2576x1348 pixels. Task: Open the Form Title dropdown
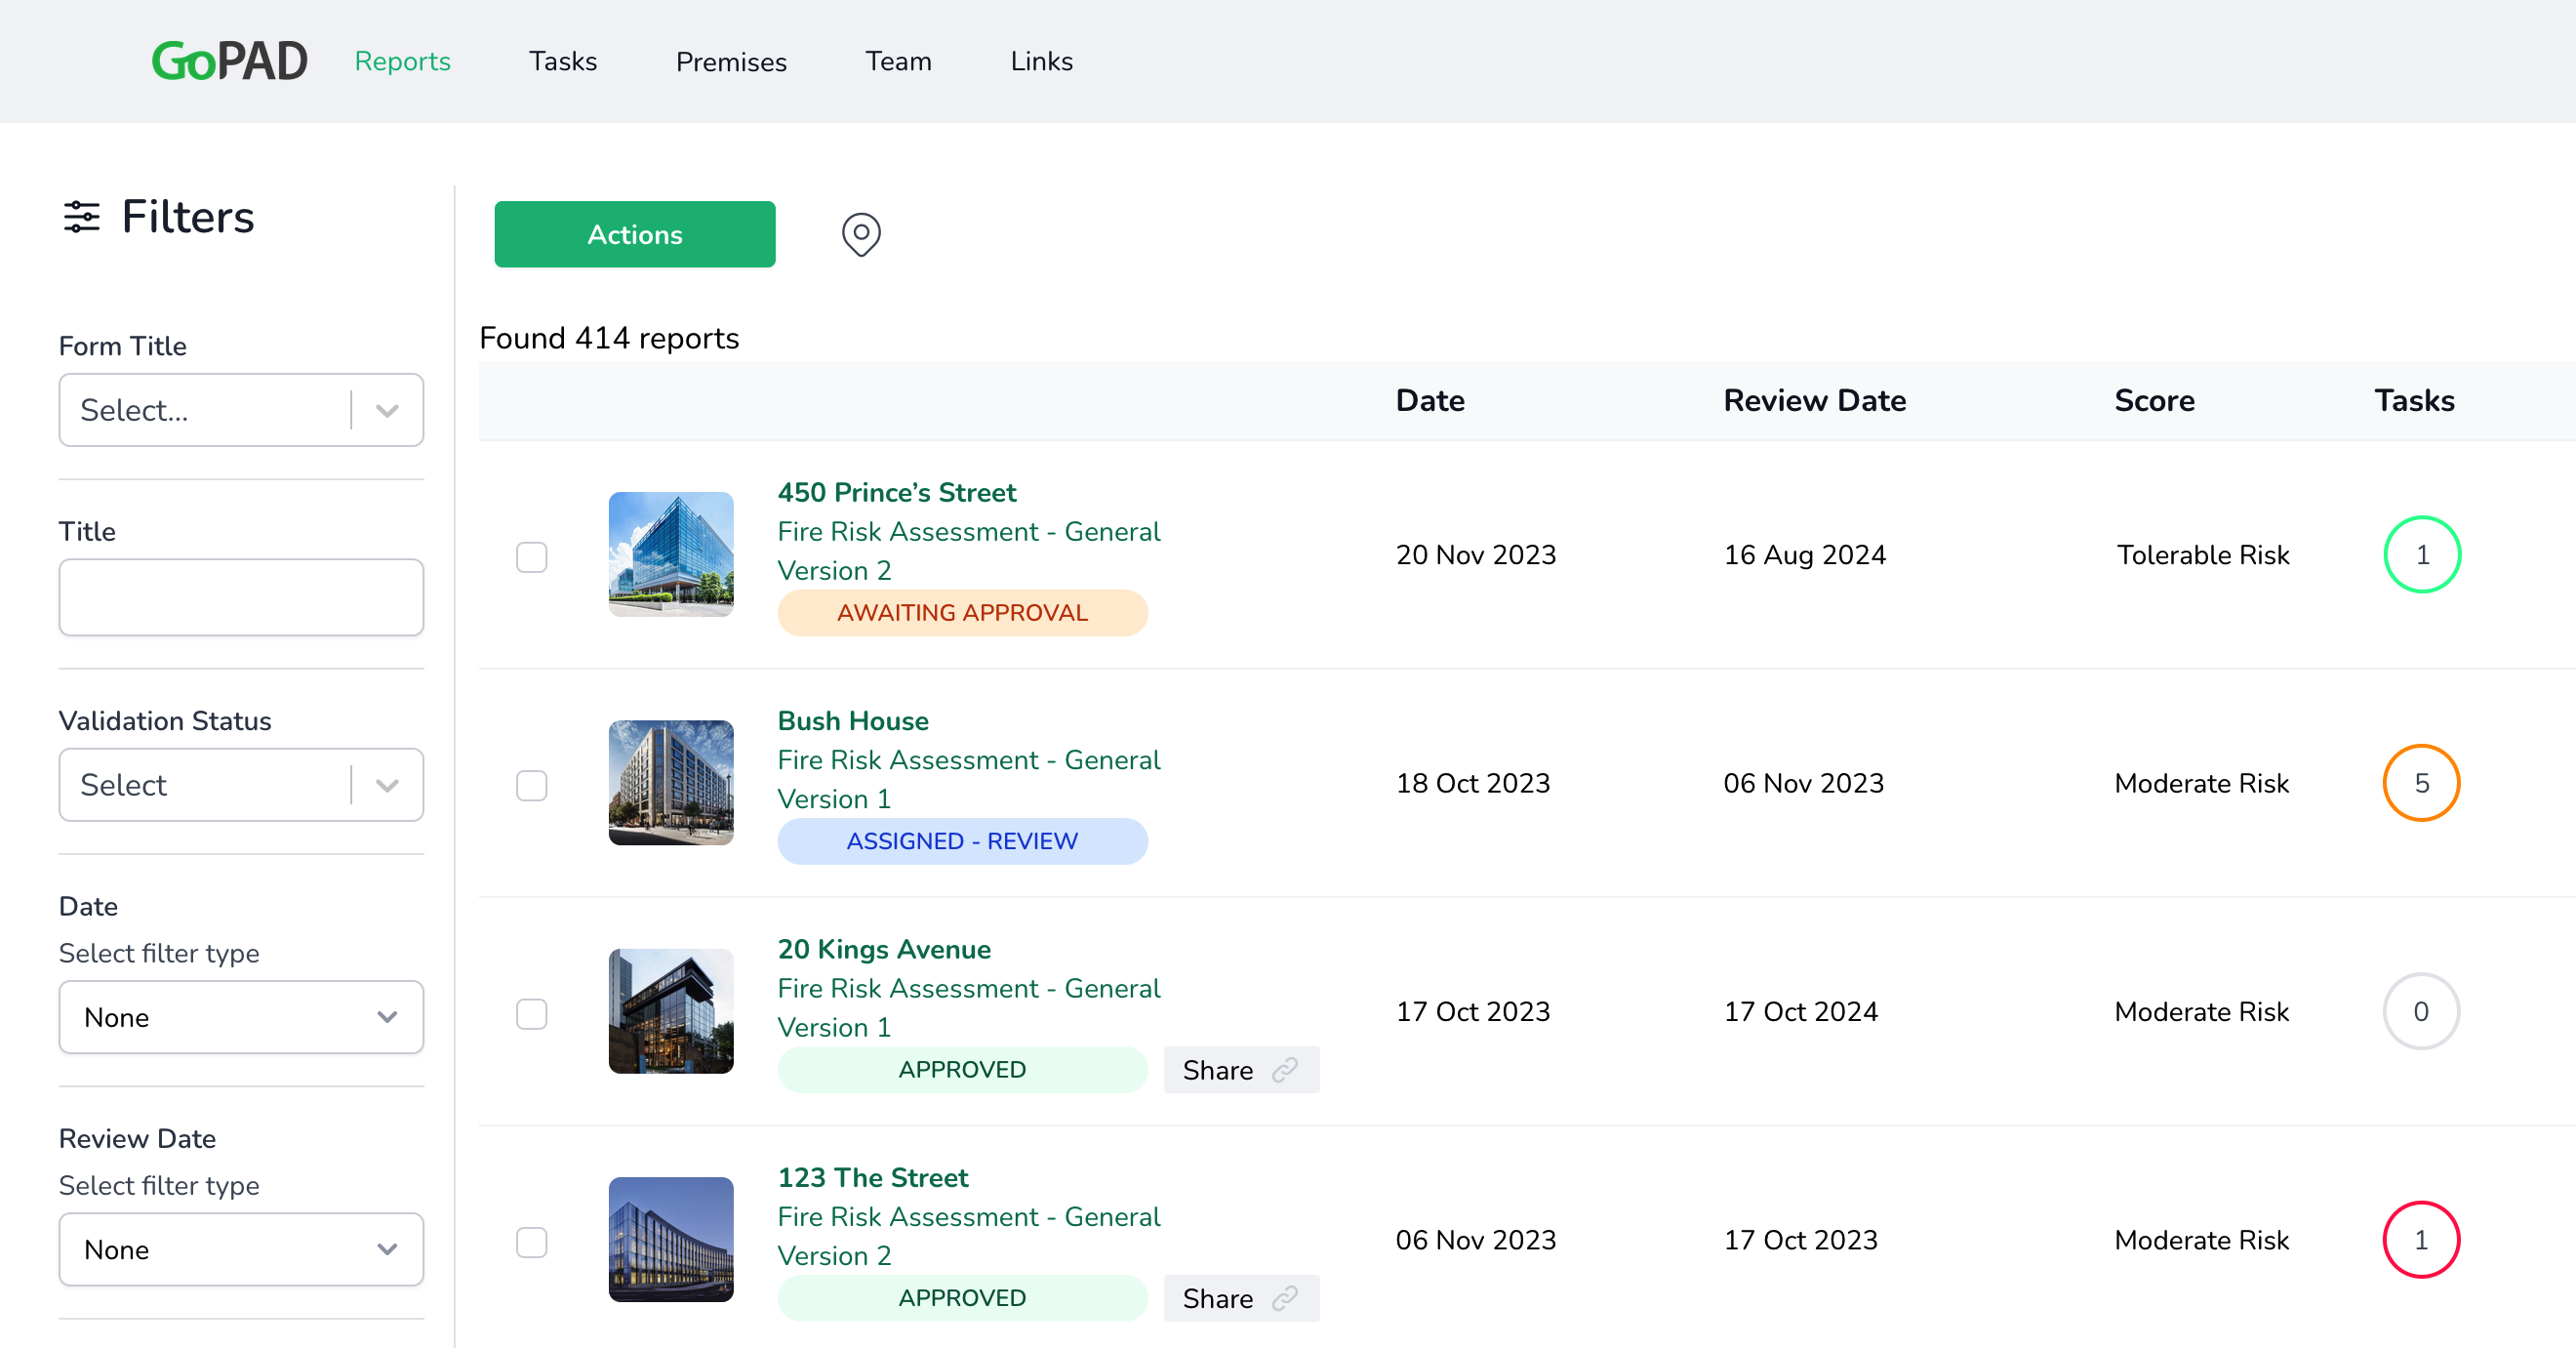(241, 410)
